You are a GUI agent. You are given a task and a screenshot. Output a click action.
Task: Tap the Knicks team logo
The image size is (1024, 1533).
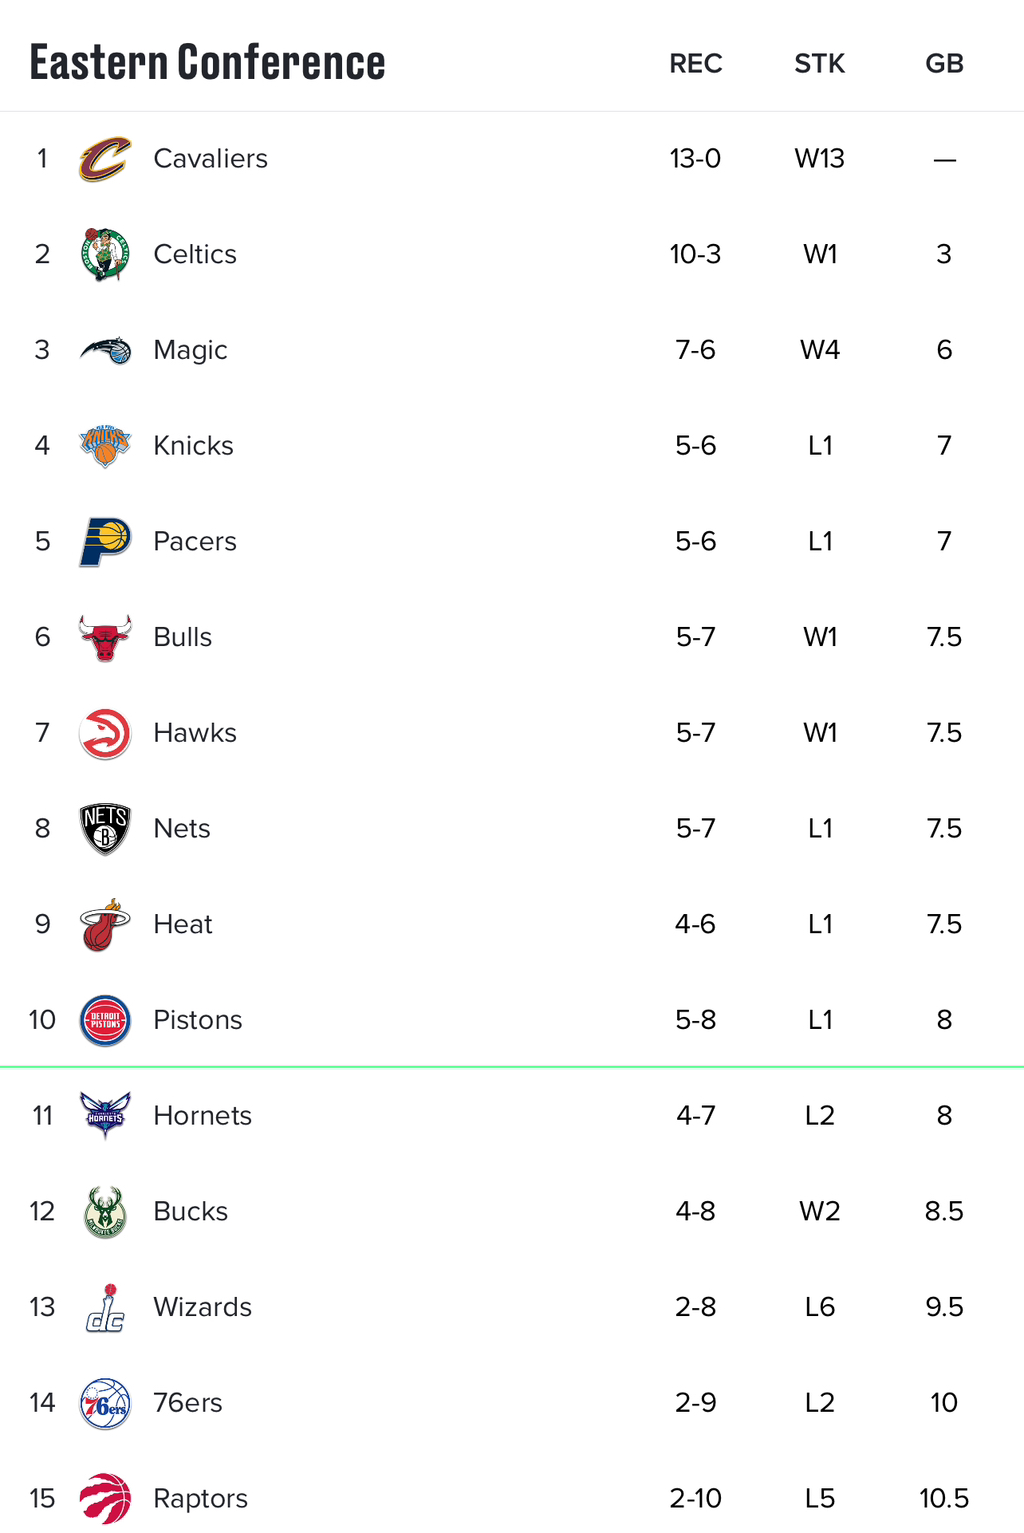pyautogui.click(x=105, y=446)
